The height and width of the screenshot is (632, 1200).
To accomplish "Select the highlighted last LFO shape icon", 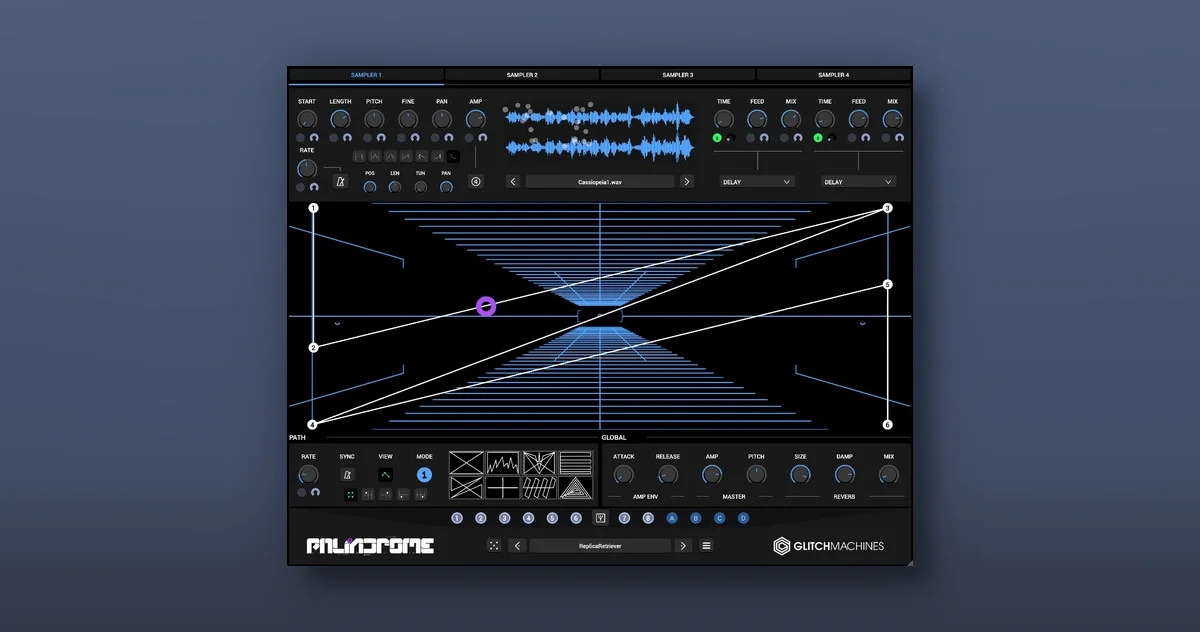I will (453, 157).
